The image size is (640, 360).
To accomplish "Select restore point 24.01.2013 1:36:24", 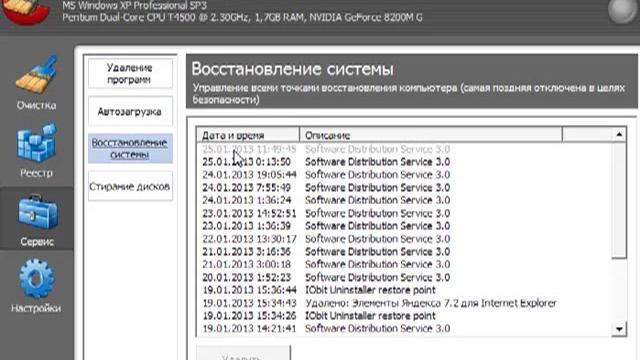I will [x=404, y=200].
